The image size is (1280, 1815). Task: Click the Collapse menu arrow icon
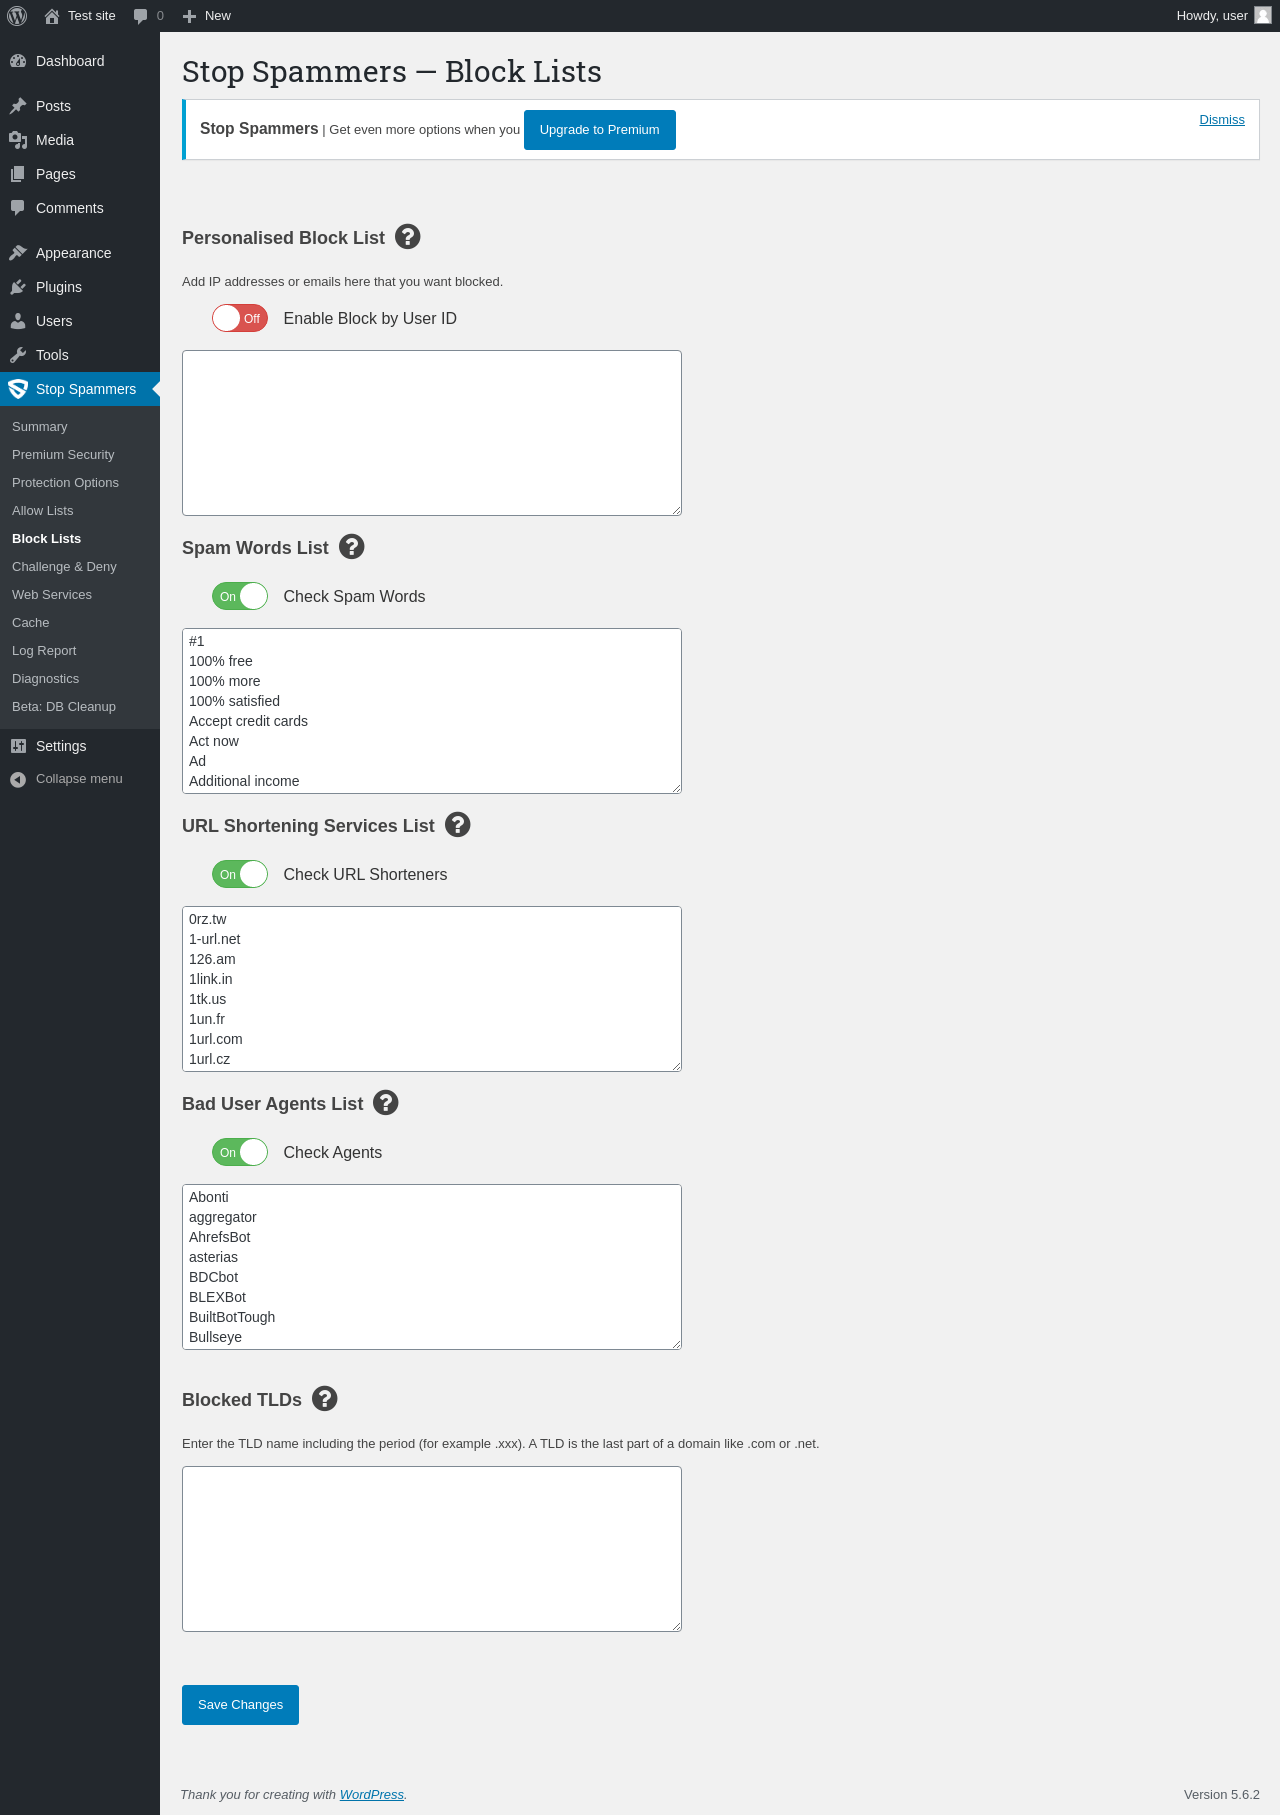coord(18,779)
